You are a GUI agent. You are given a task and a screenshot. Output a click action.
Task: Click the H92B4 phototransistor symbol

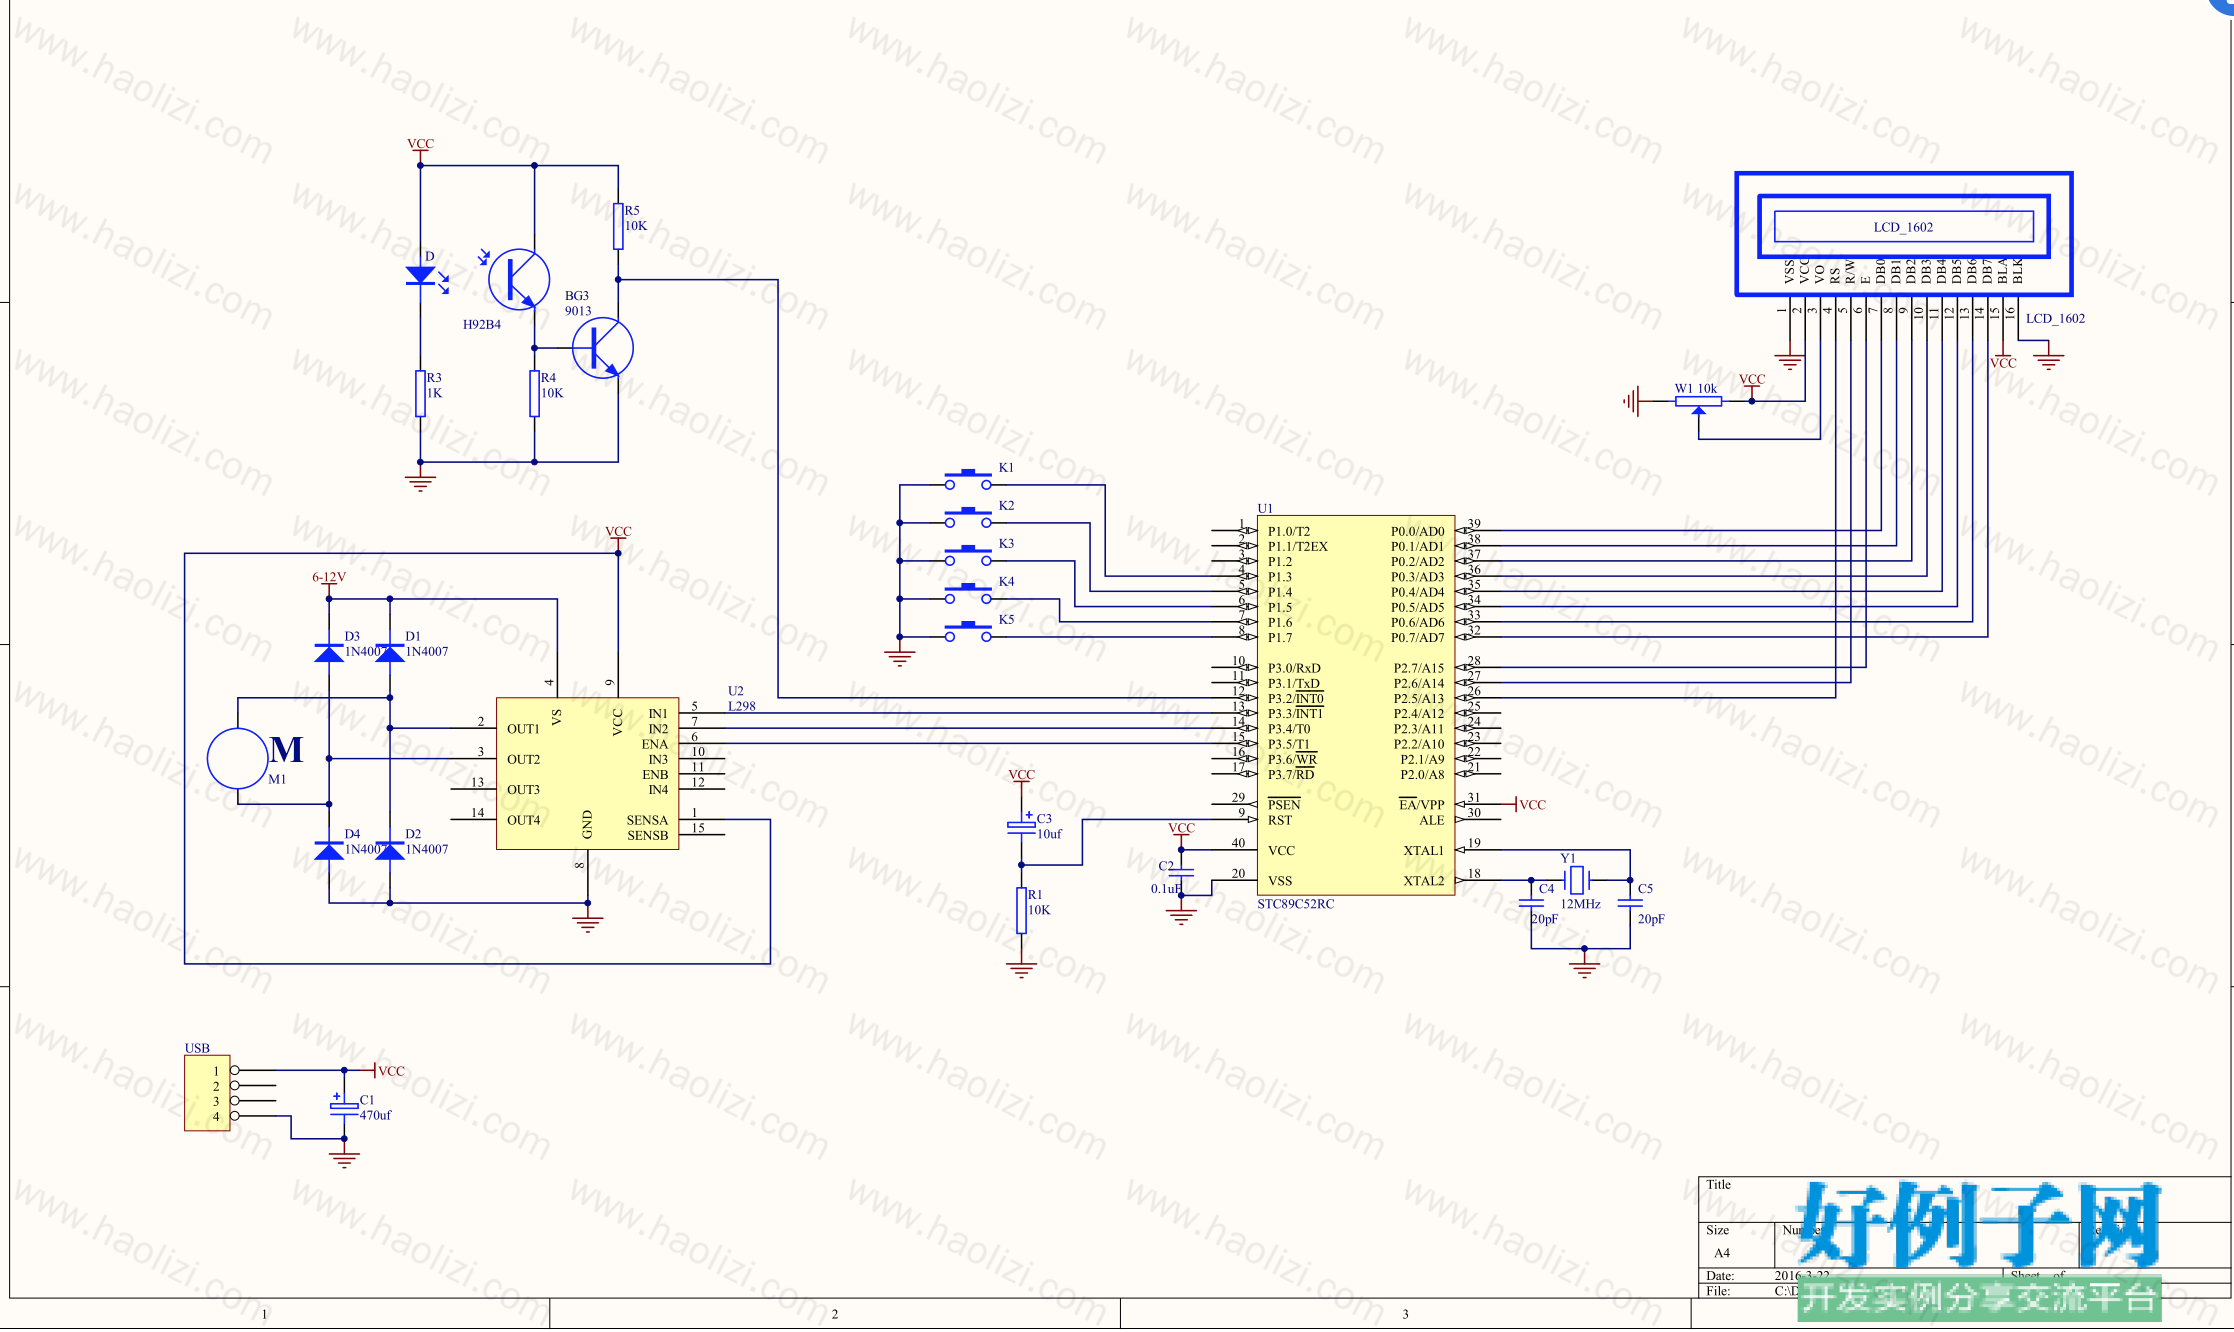519,279
